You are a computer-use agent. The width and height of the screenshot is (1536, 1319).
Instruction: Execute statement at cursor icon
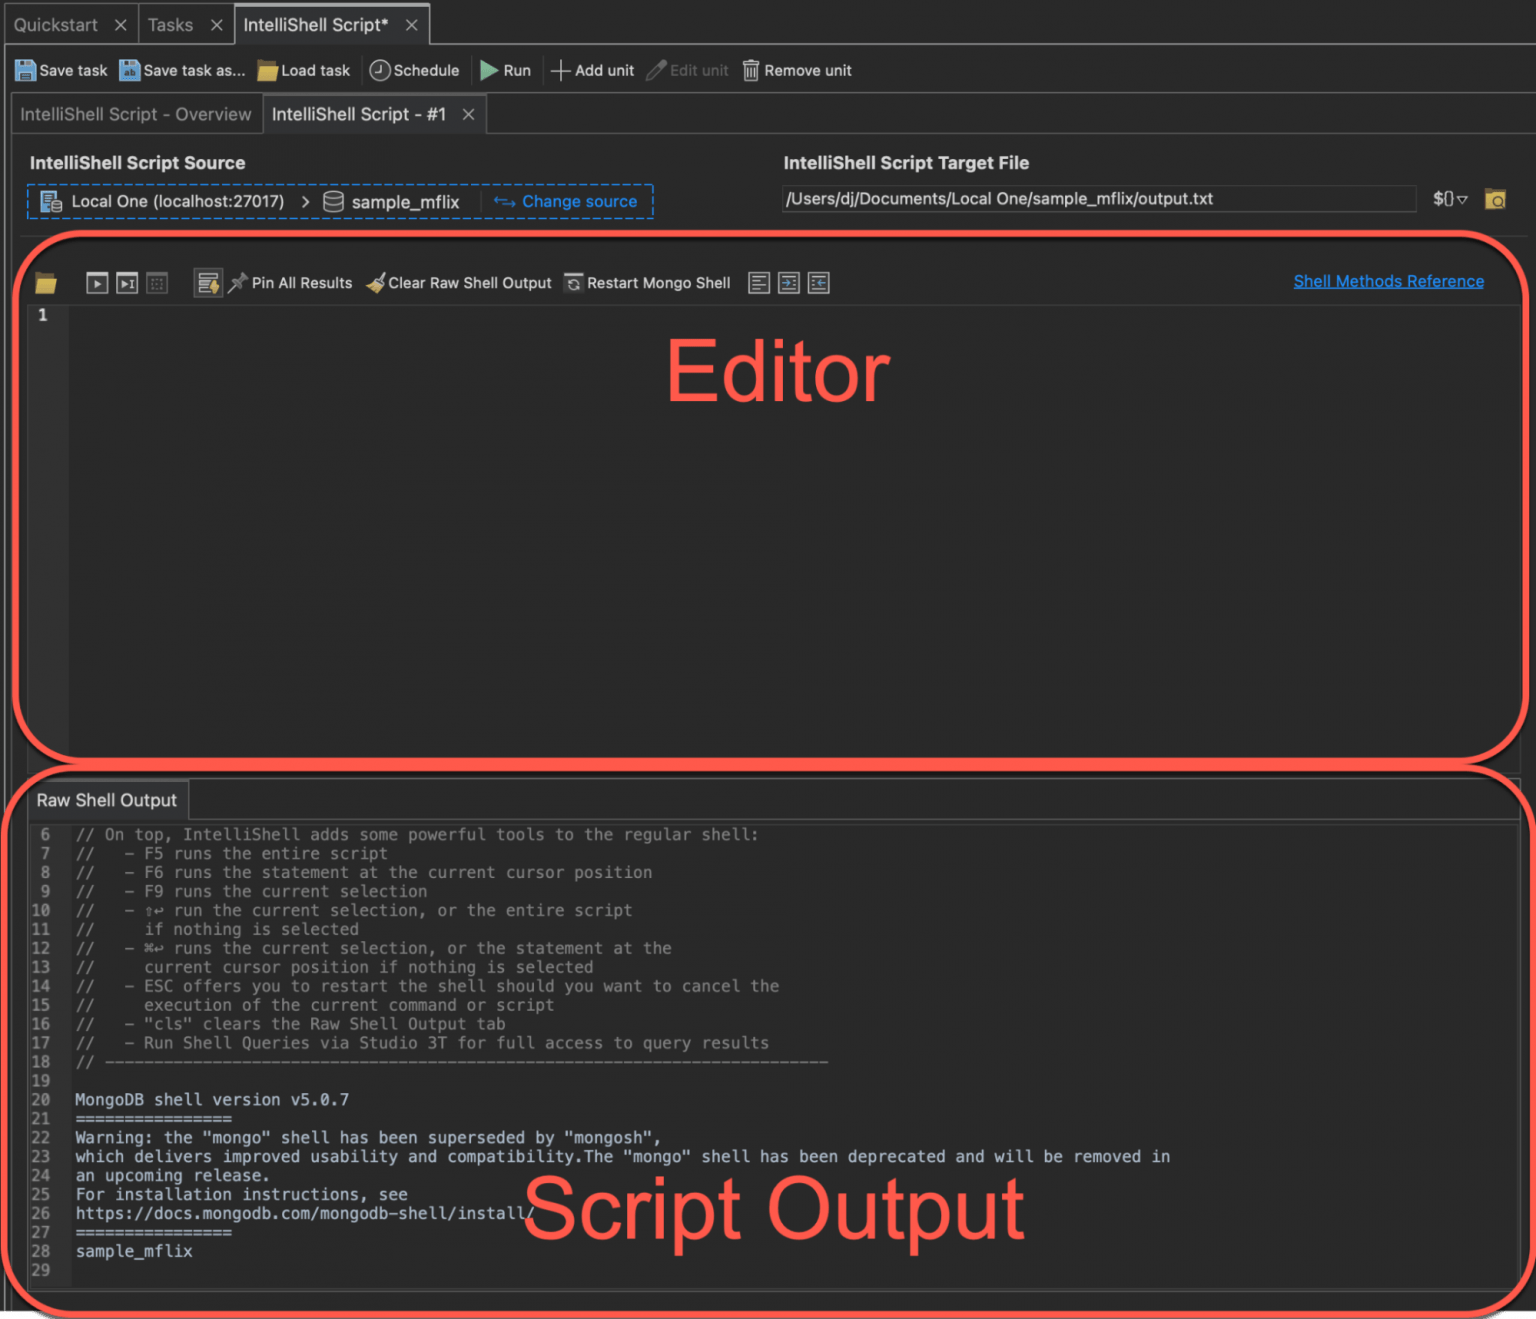pos(127,284)
